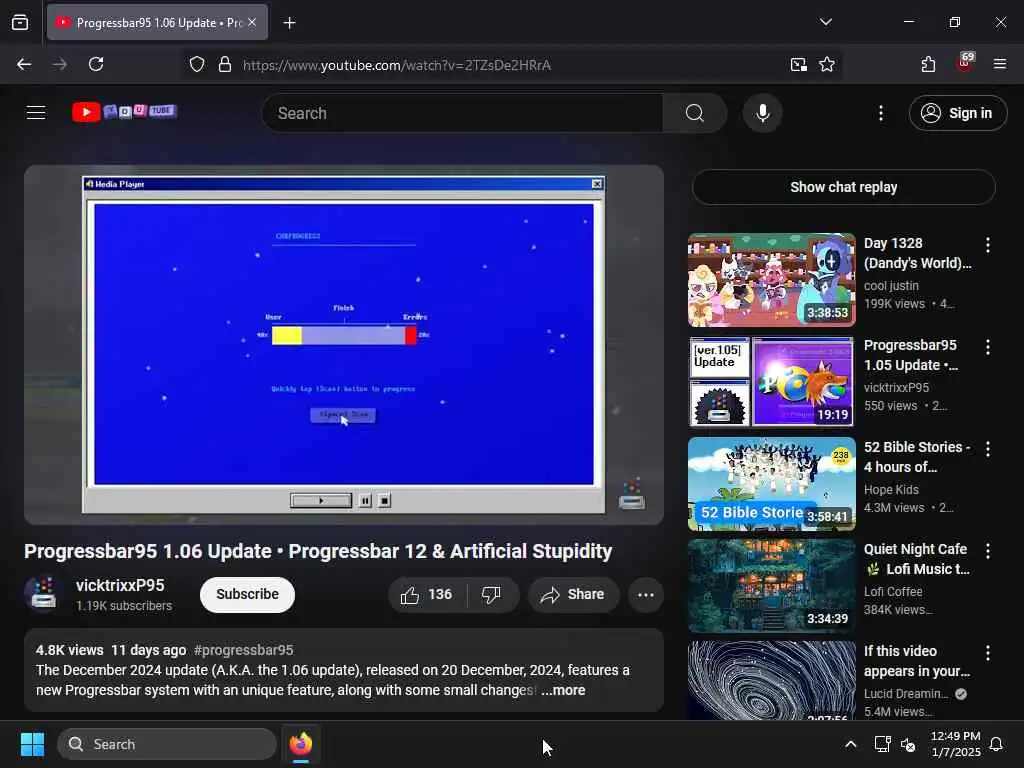The image size is (1024, 768).
Task: Click the URL address bar
Action: pyautogui.click(x=509, y=65)
